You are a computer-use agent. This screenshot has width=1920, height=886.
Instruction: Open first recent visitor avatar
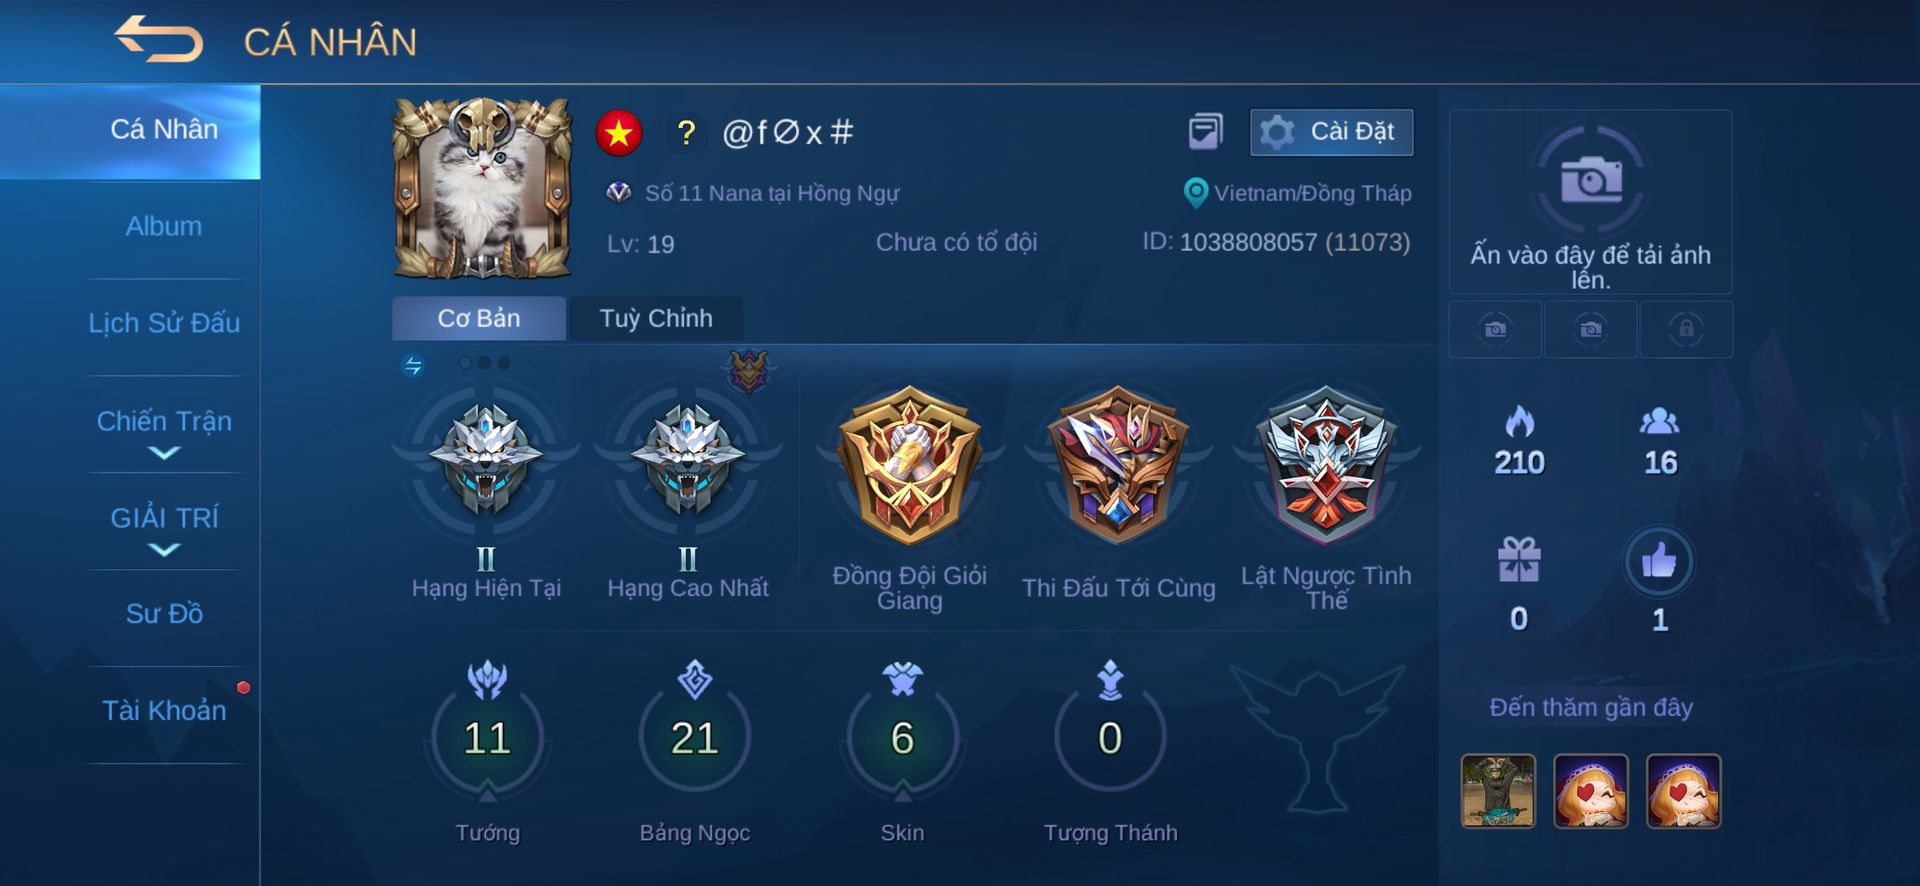1497,790
